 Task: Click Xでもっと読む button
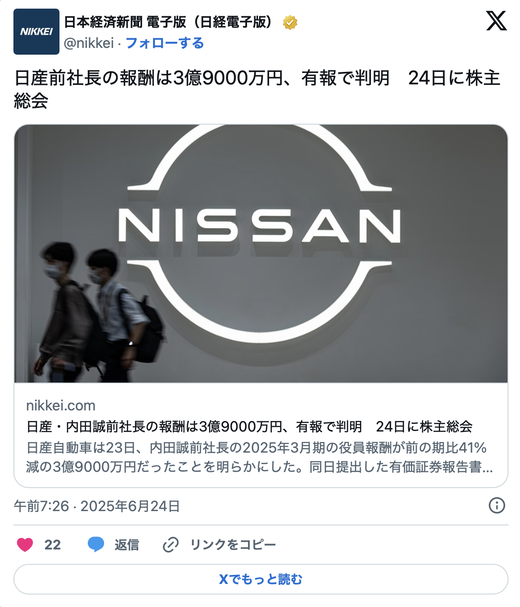pyautogui.click(x=261, y=579)
